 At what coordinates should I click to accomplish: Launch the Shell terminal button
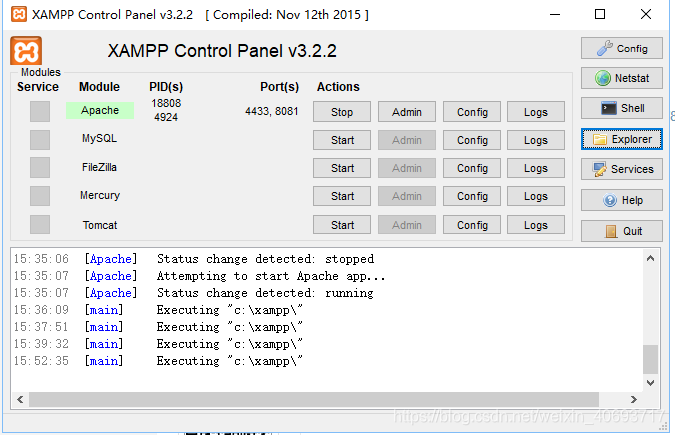pyautogui.click(x=622, y=108)
